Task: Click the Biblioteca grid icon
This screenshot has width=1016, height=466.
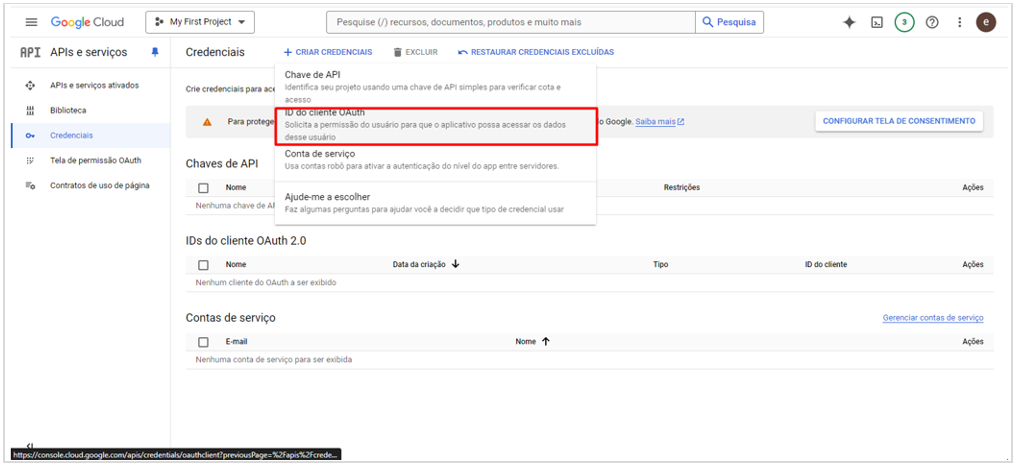Action: point(30,111)
